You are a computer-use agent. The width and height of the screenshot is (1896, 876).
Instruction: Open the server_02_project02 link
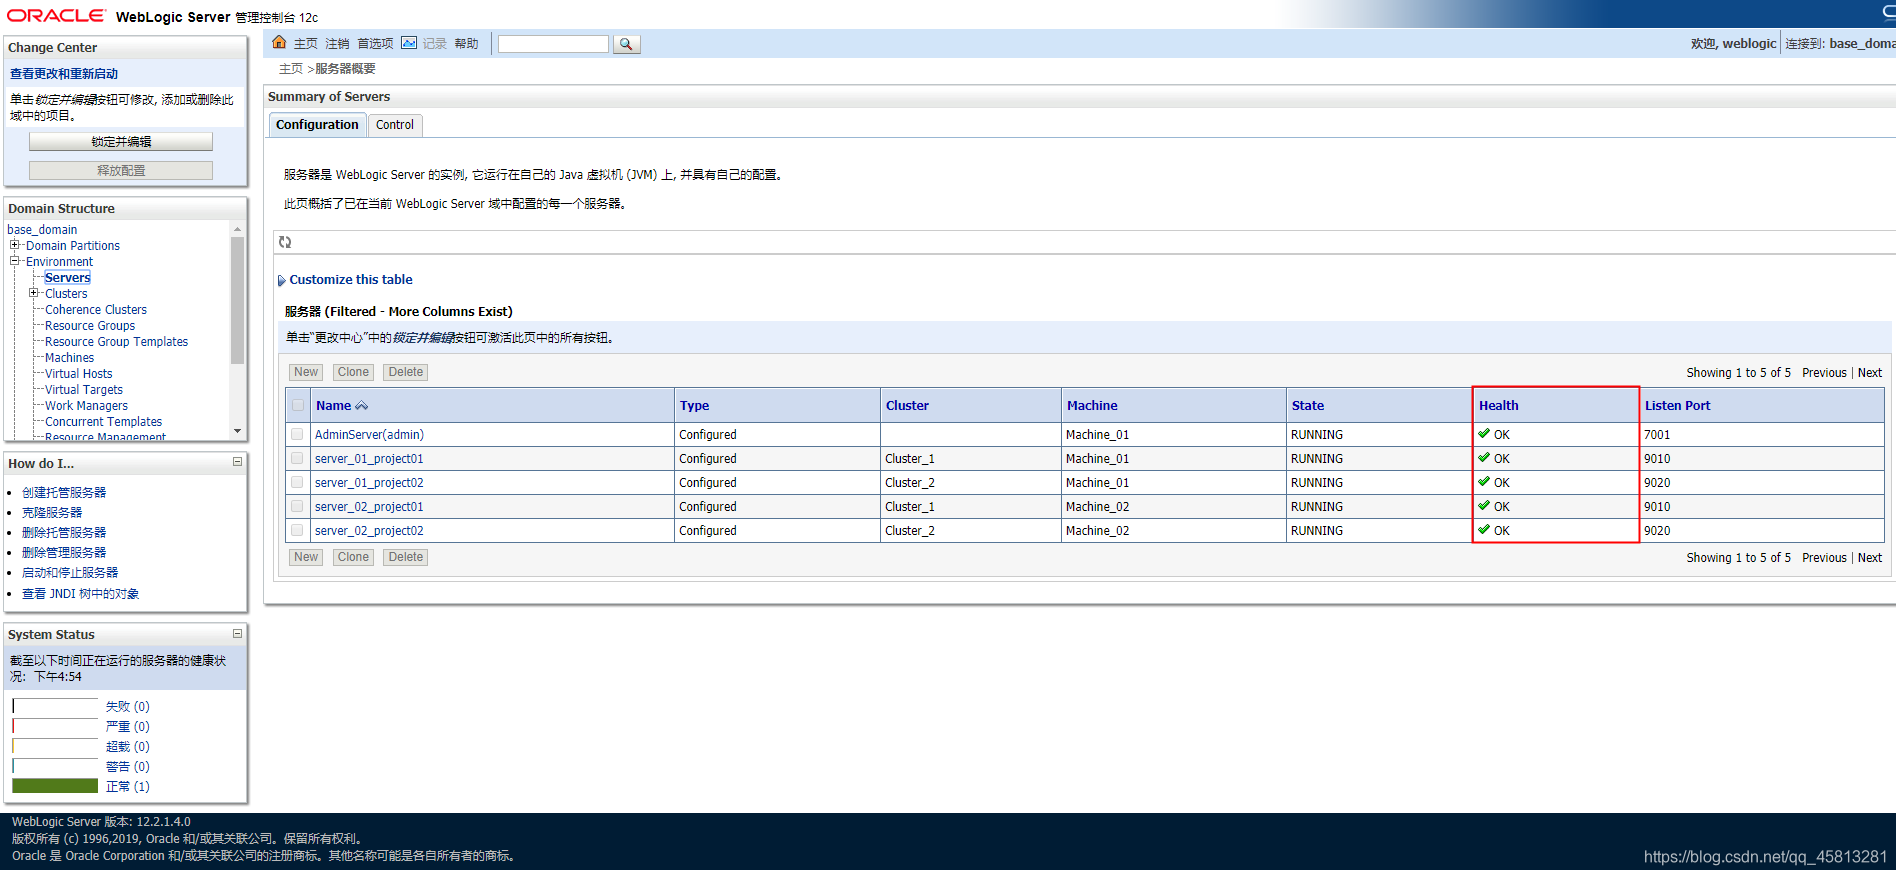tap(369, 531)
